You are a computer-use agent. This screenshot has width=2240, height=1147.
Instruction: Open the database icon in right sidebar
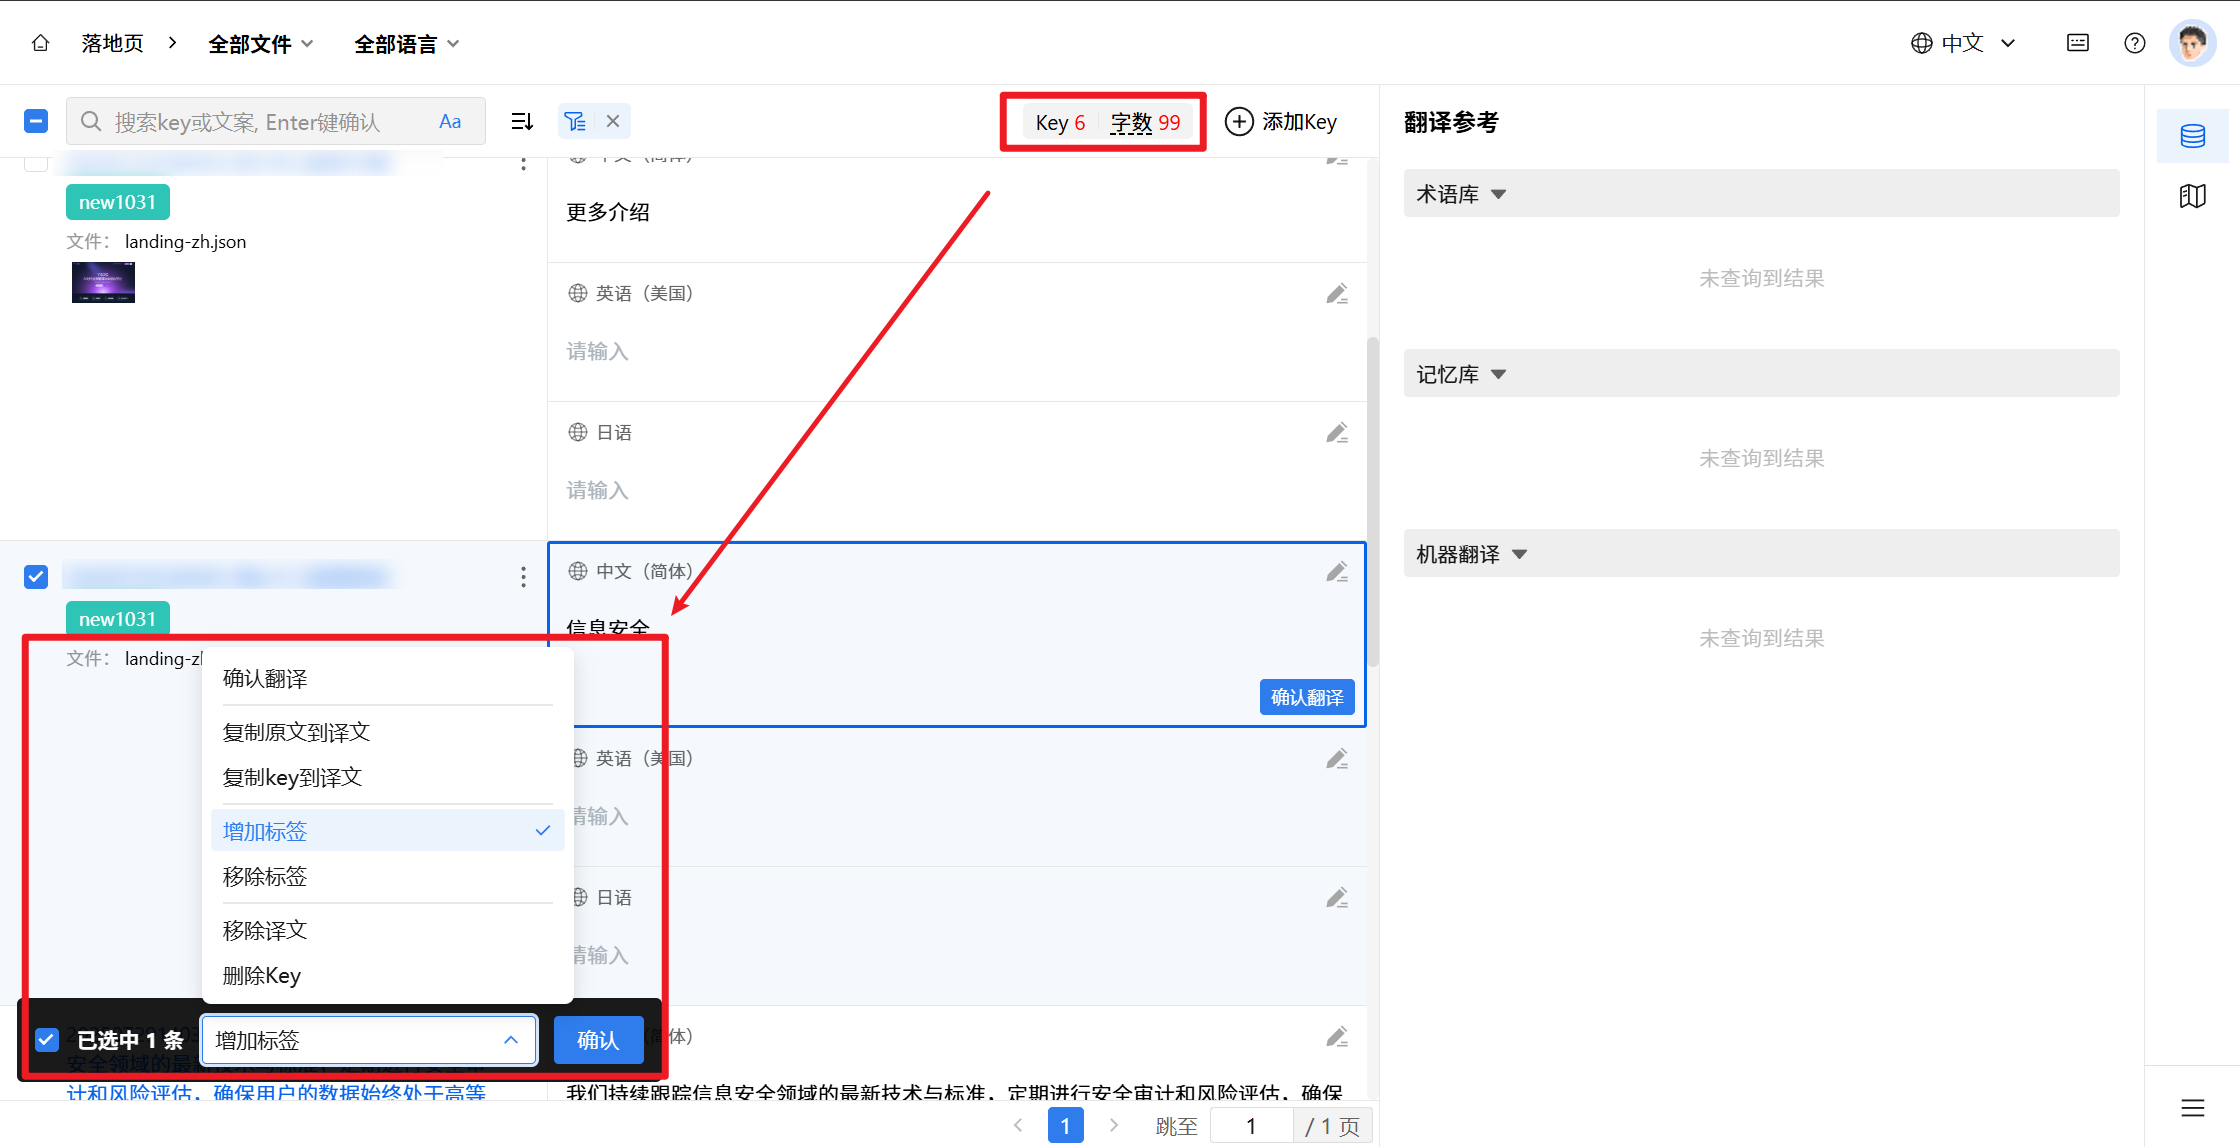(2192, 136)
